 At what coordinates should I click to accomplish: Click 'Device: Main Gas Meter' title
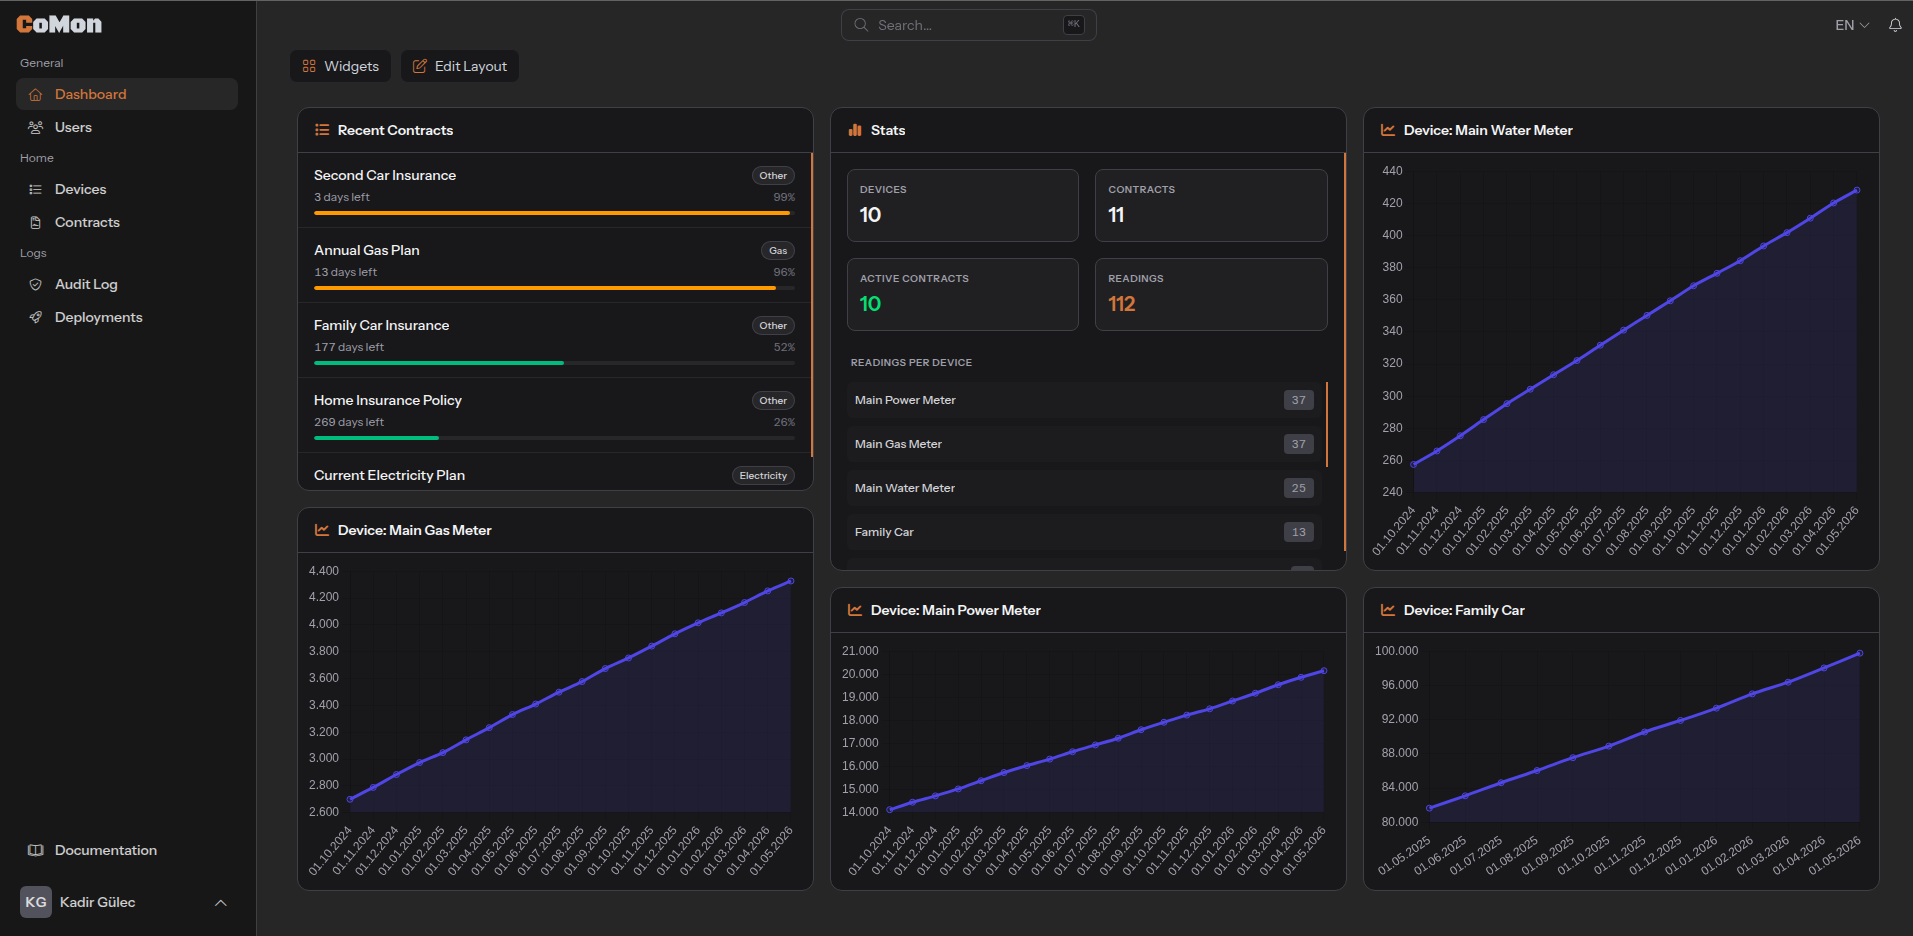point(415,530)
